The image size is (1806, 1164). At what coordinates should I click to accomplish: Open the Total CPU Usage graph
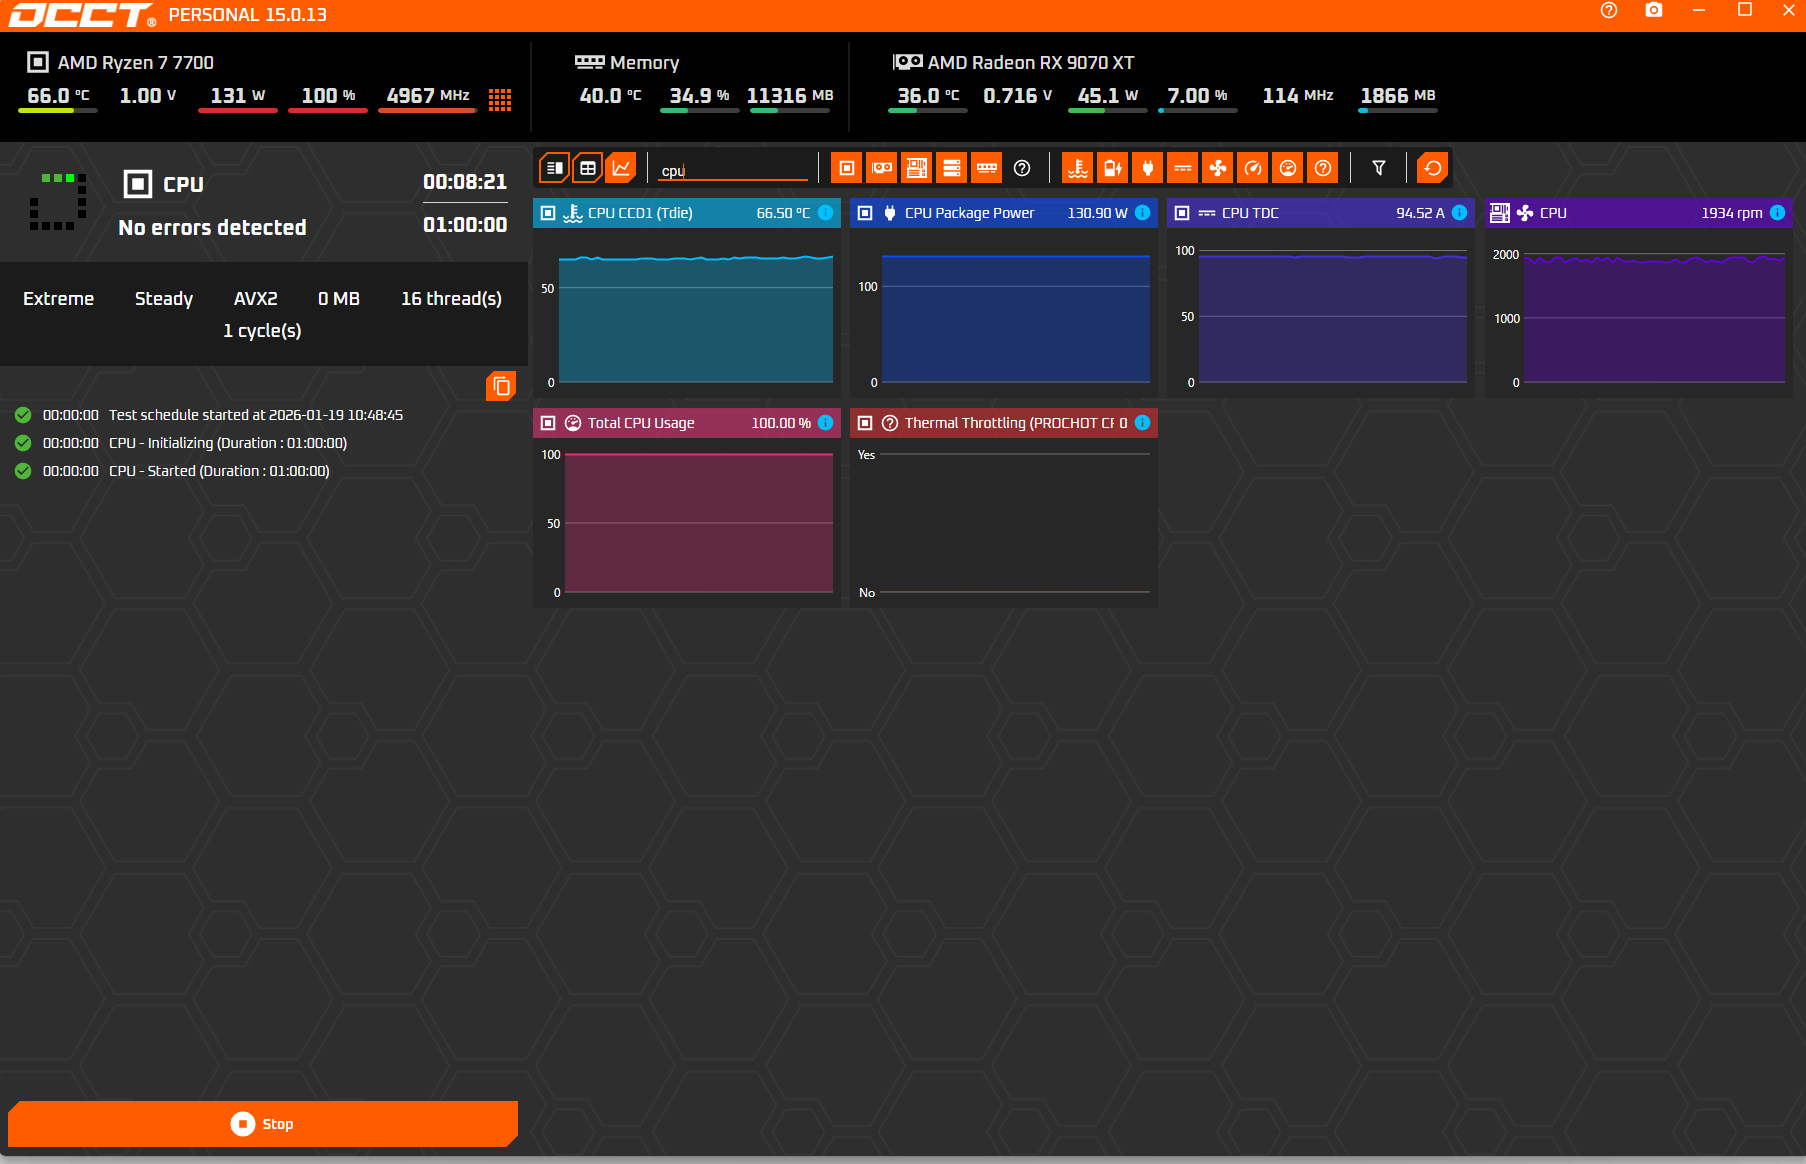click(x=687, y=523)
